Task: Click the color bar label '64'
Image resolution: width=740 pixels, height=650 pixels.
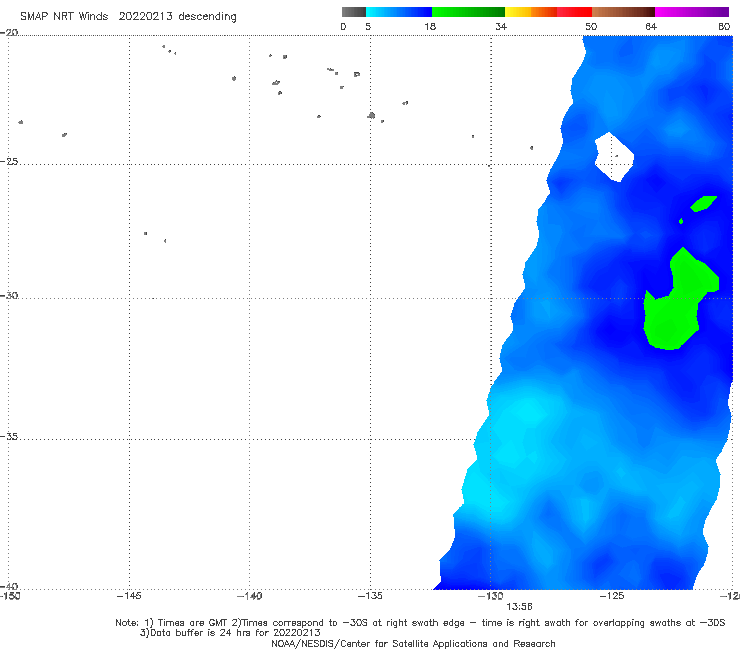Action: tap(651, 26)
